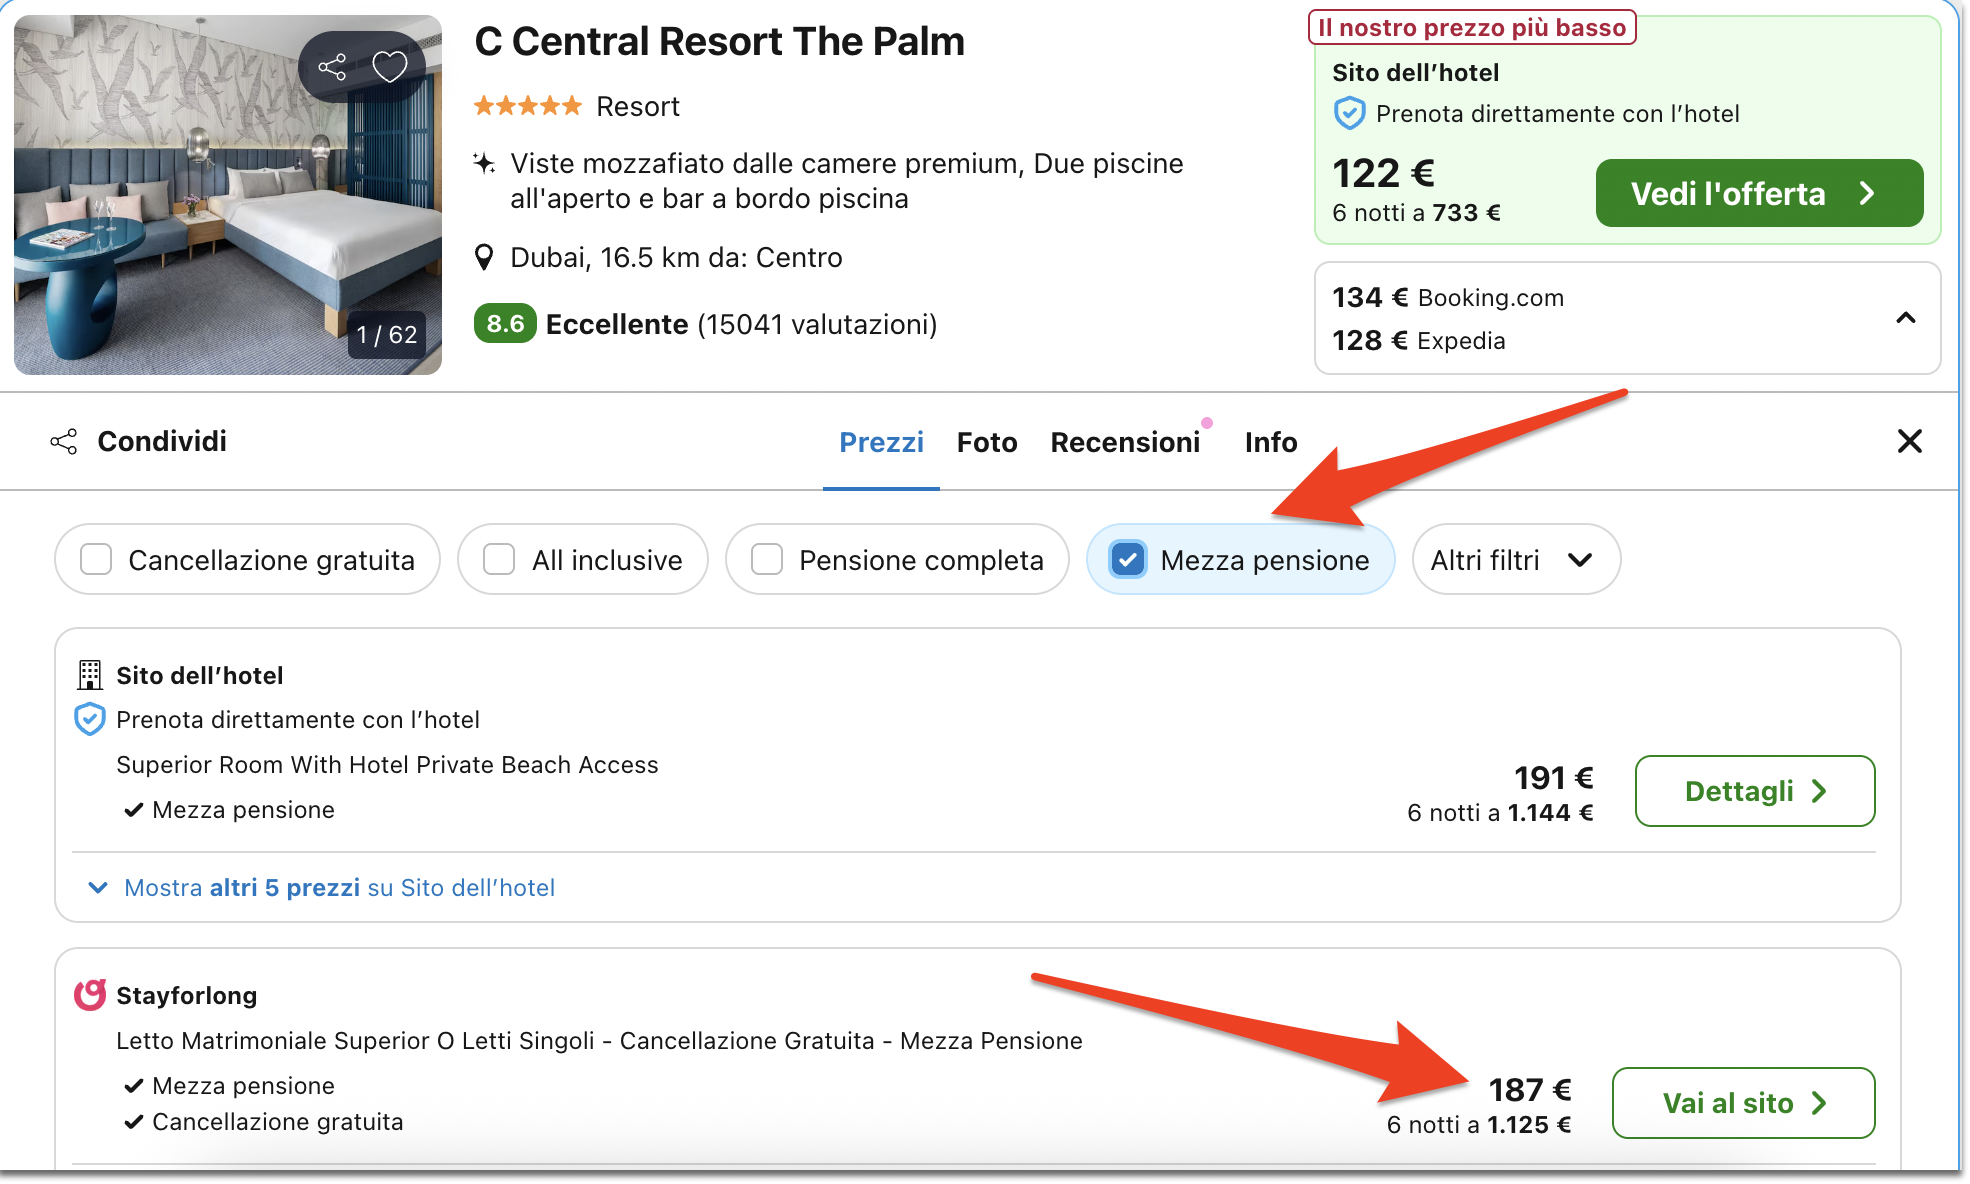Image resolution: width=1970 pixels, height=1184 pixels.
Task: Open the Altri filtri dropdown
Action: [1516, 559]
